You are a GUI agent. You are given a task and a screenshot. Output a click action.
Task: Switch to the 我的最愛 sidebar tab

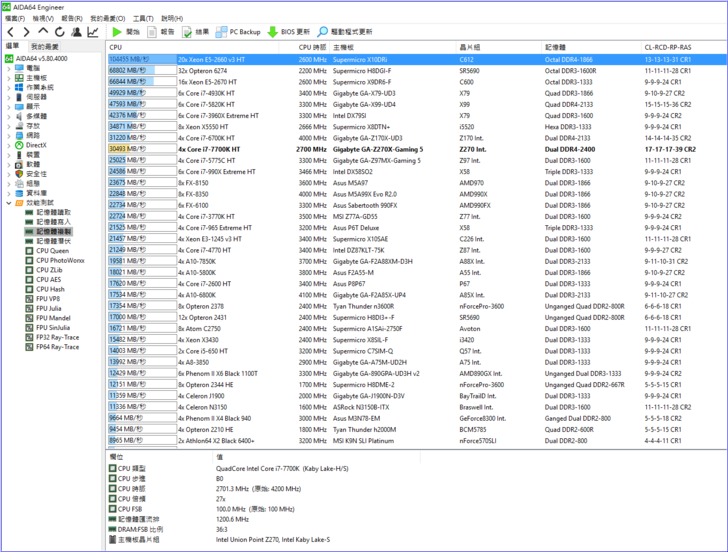pyautogui.click(x=44, y=47)
